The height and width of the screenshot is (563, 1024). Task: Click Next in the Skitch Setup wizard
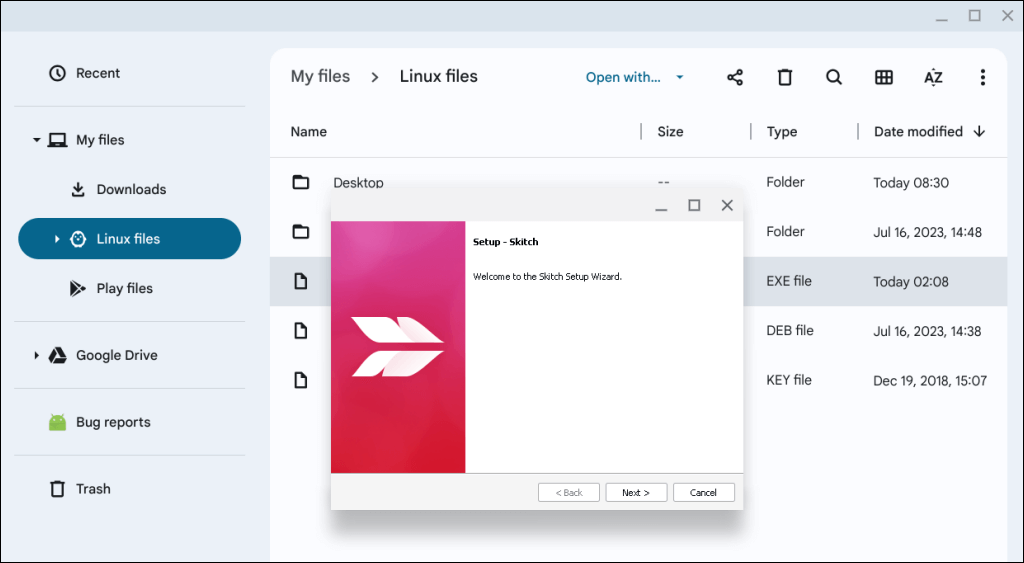[x=636, y=492]
